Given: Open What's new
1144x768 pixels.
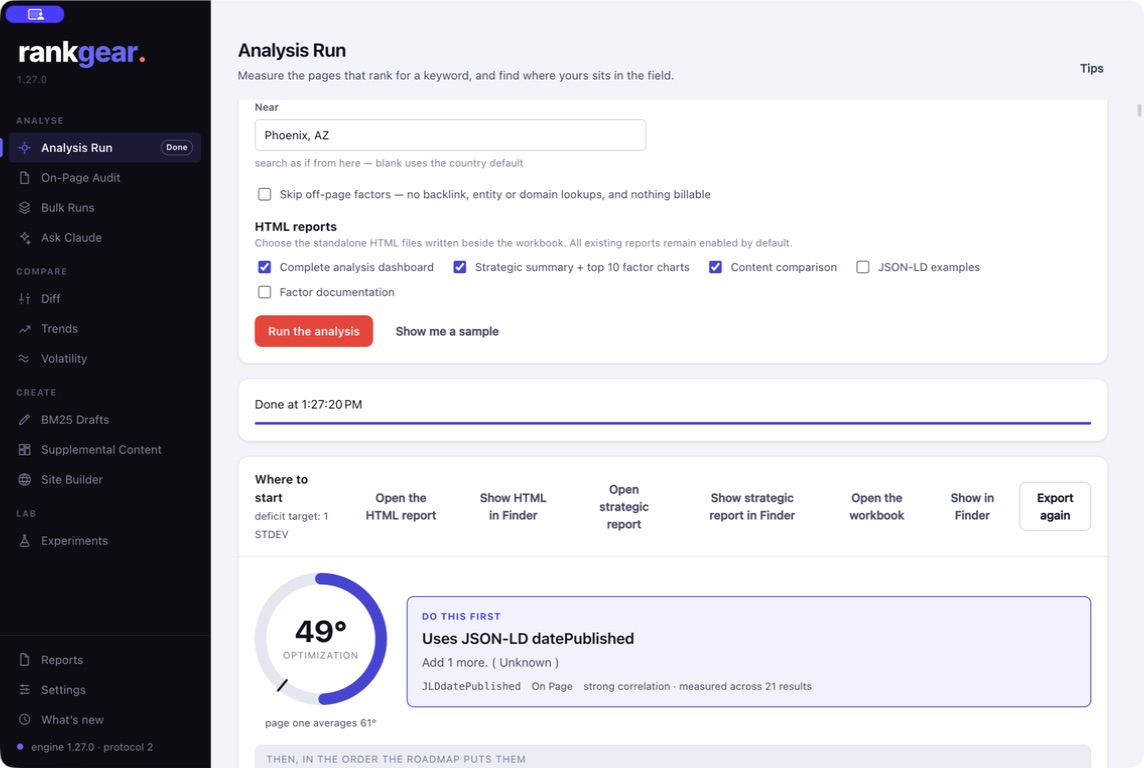Looking at the screenshot, I should click(x=105, y=719).
